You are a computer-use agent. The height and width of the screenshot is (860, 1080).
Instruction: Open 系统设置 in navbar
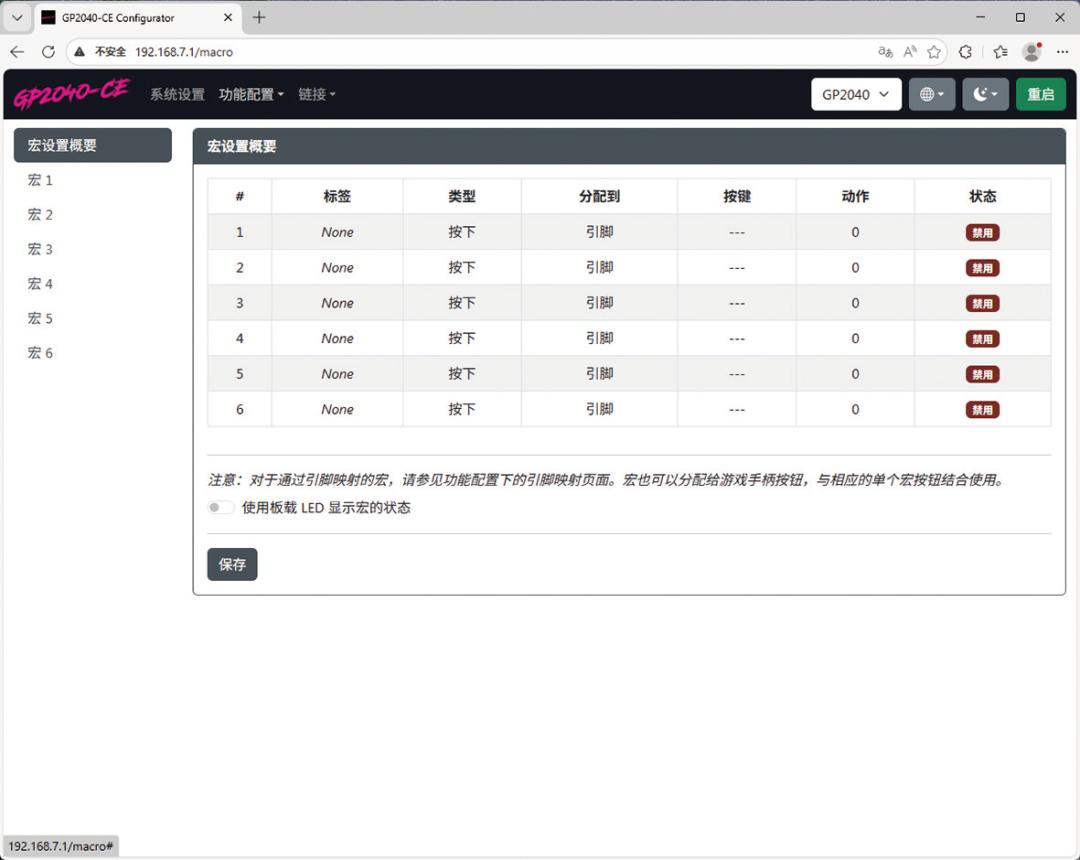point(178,94)
